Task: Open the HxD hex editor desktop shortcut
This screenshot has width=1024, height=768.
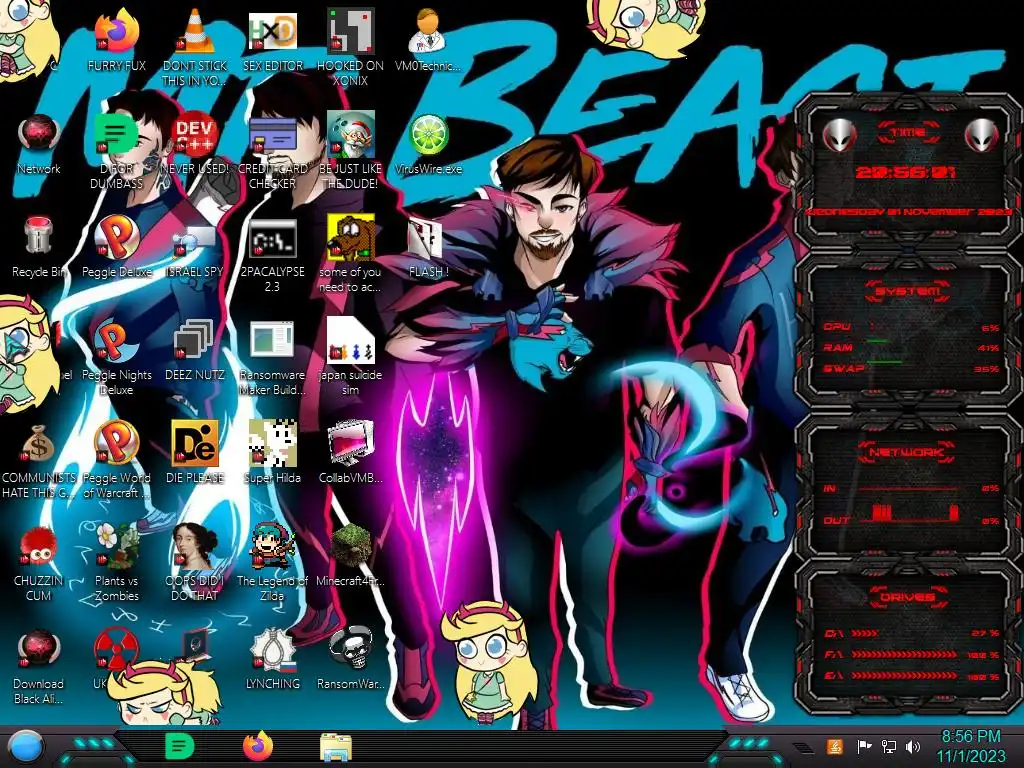Action: [x=273, y=33]
